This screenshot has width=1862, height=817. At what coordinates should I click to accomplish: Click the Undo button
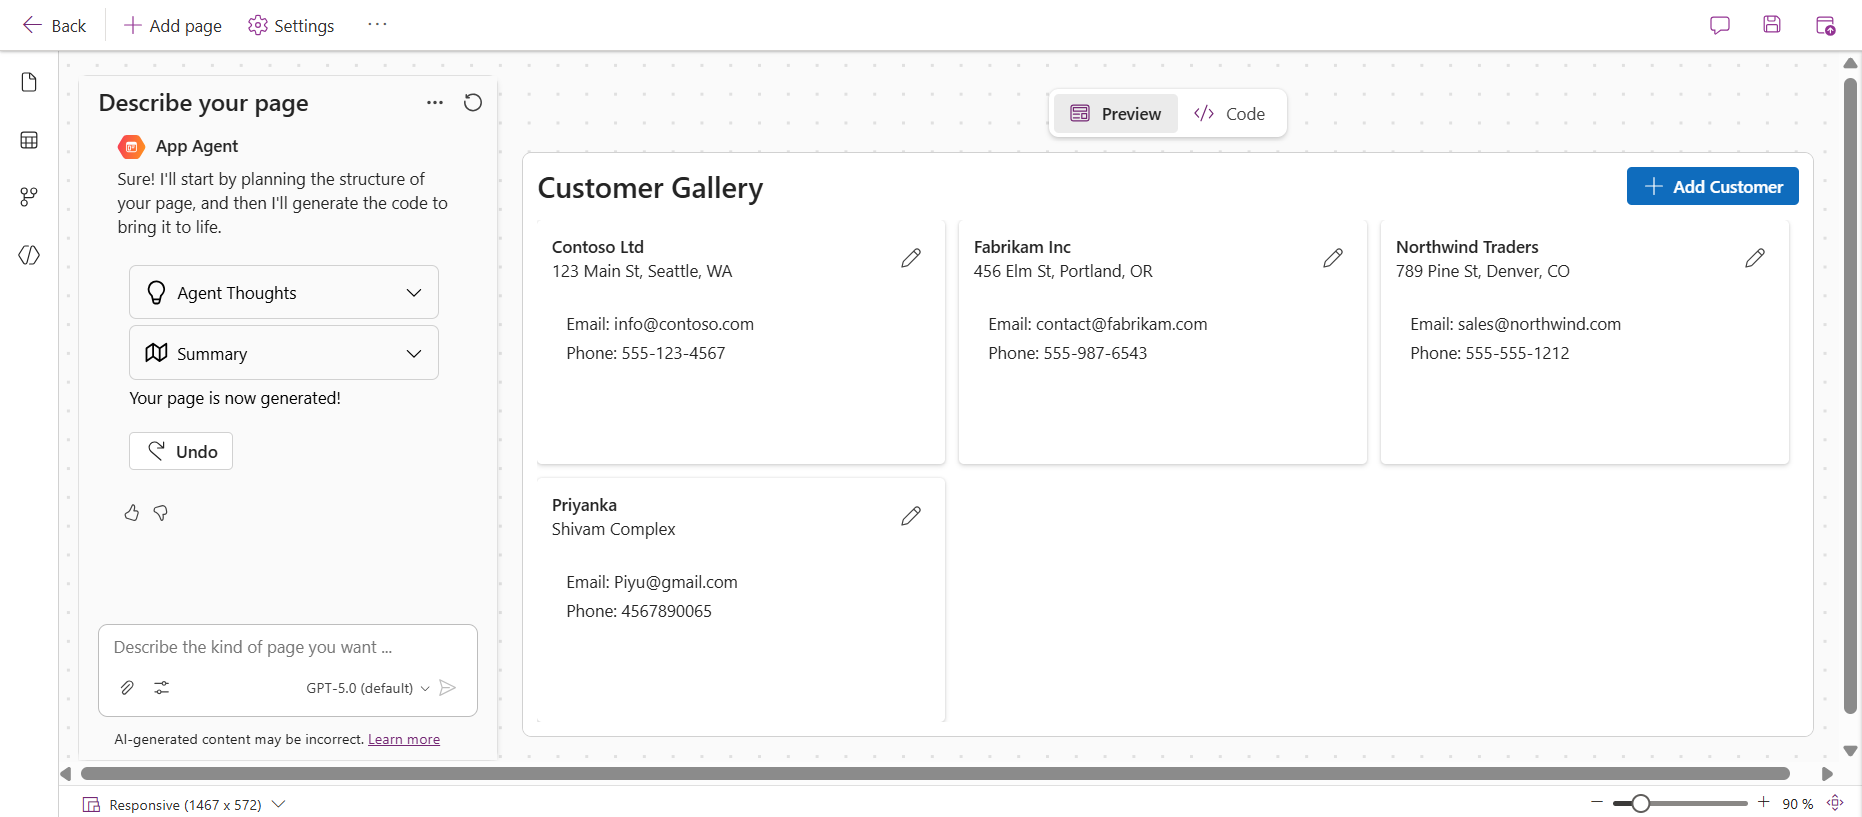point(181,451)
